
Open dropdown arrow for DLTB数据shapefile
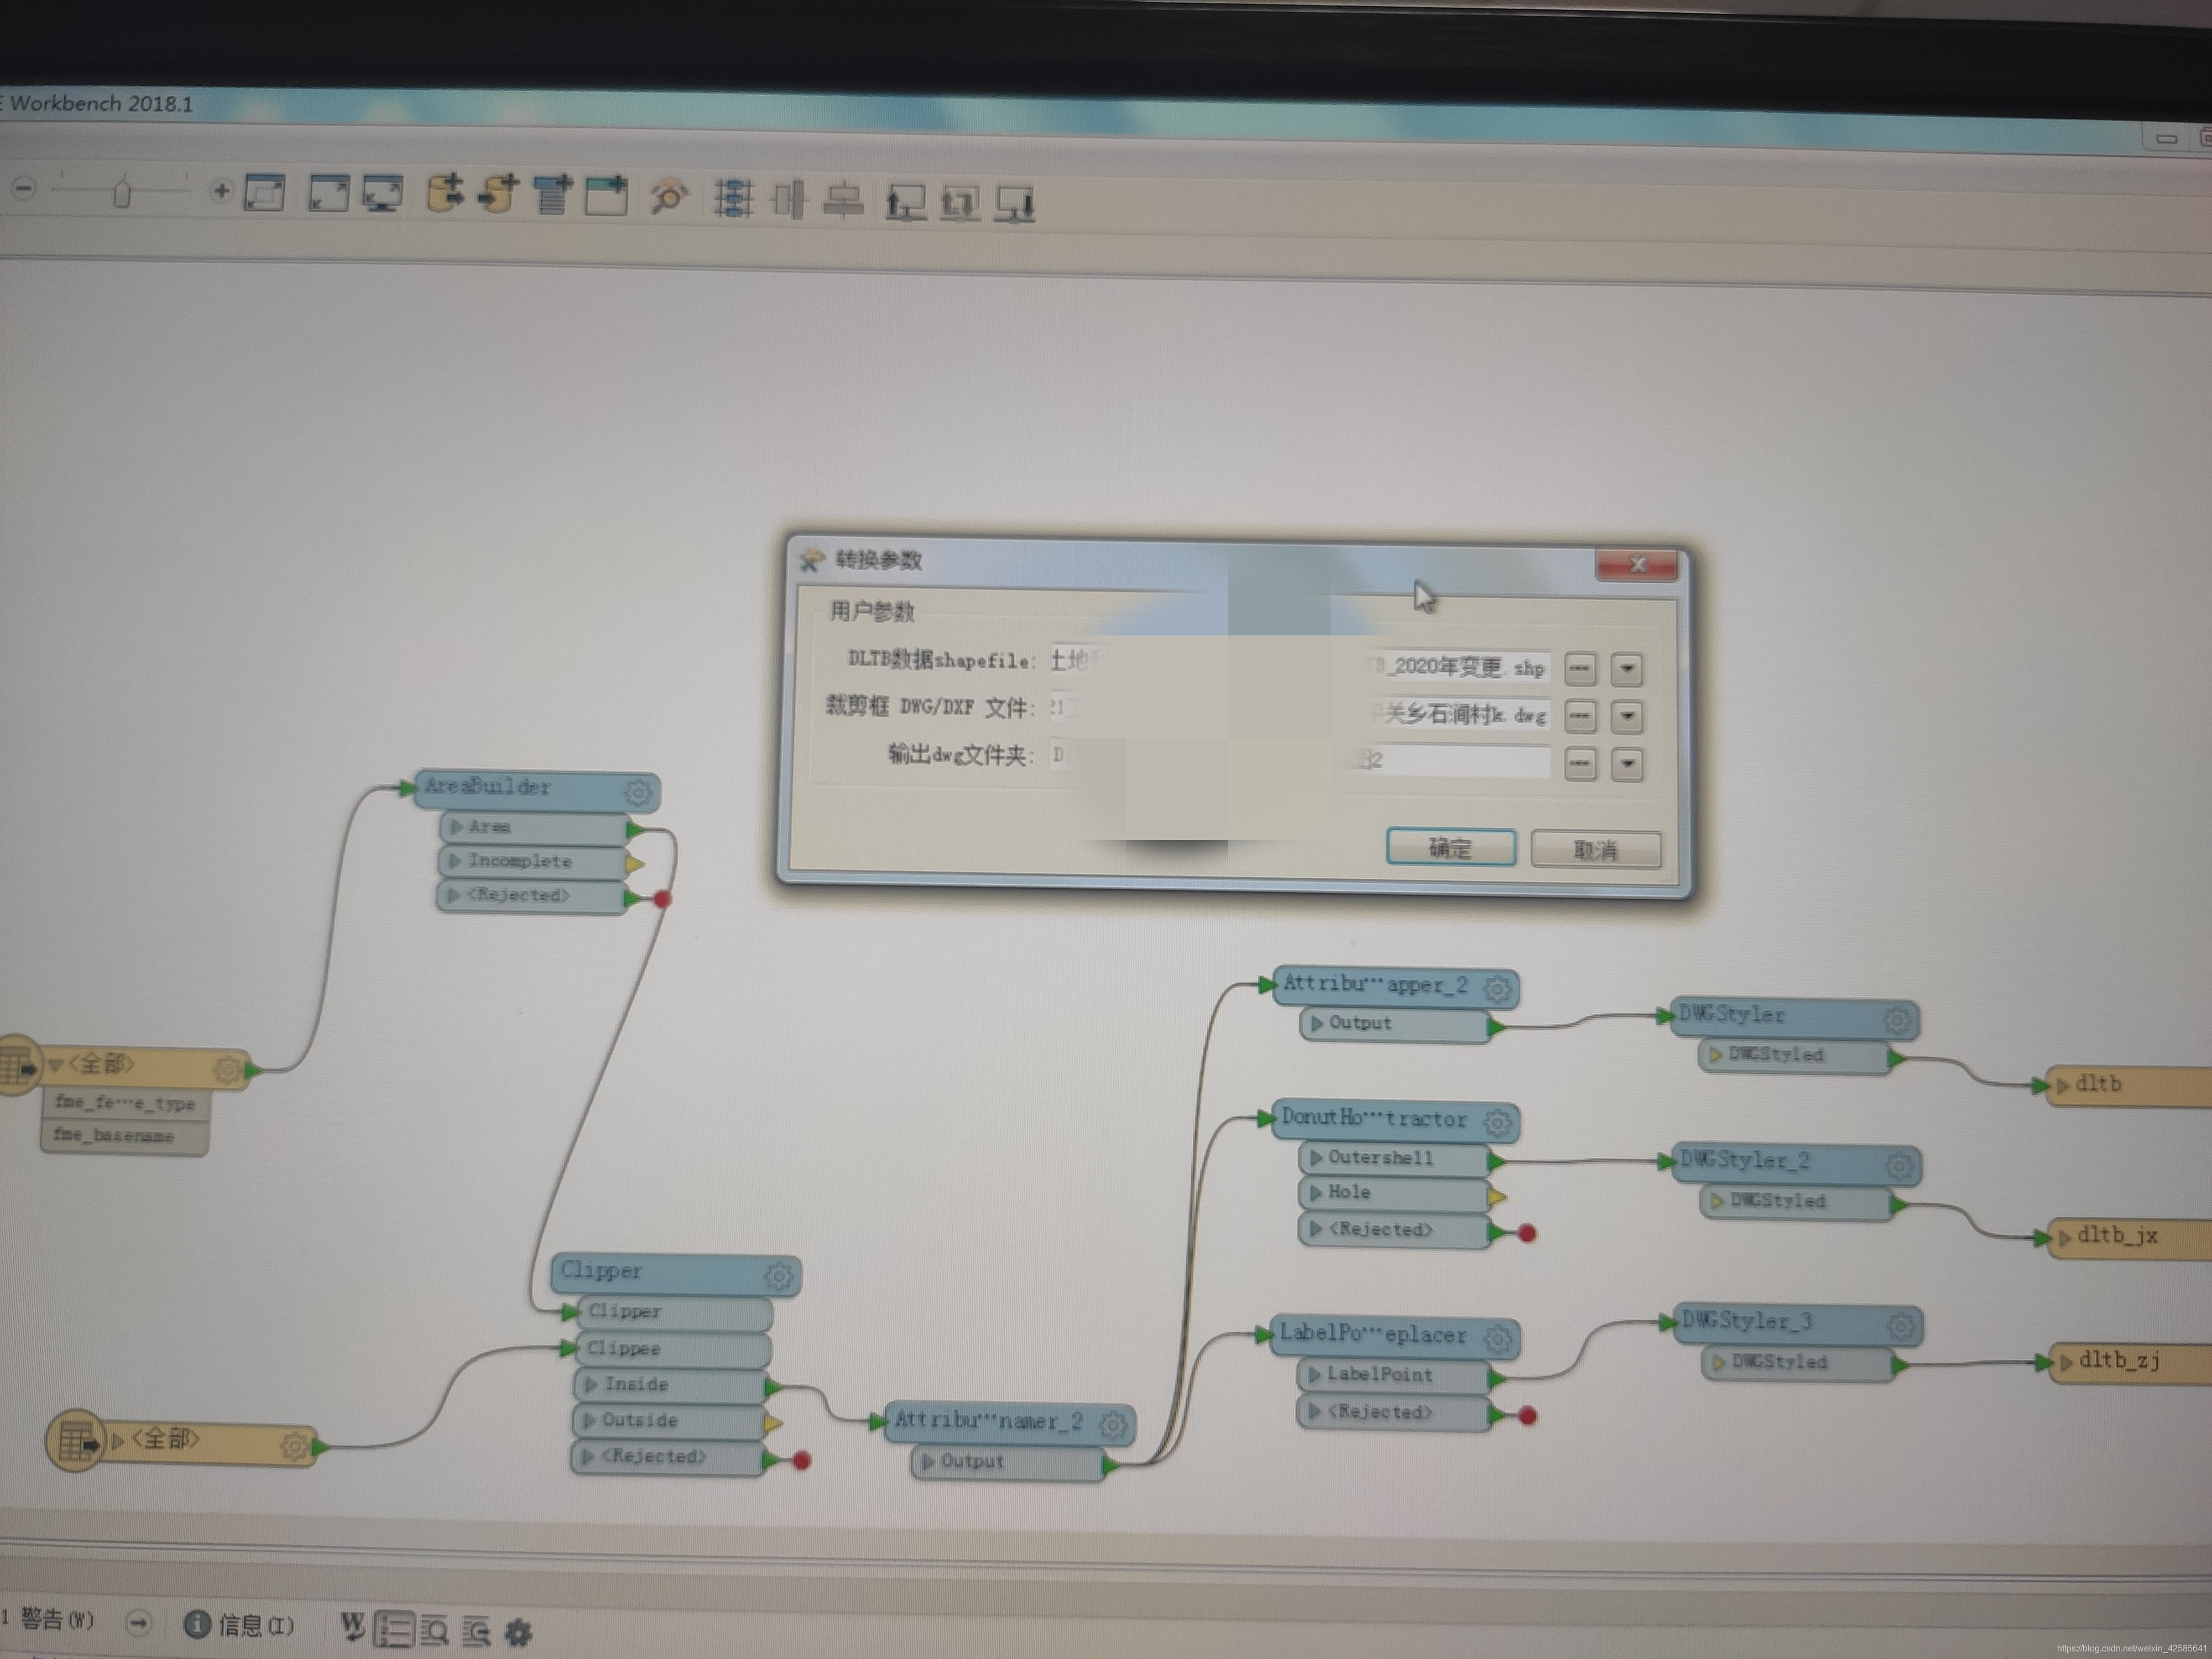coord(1627,669)
